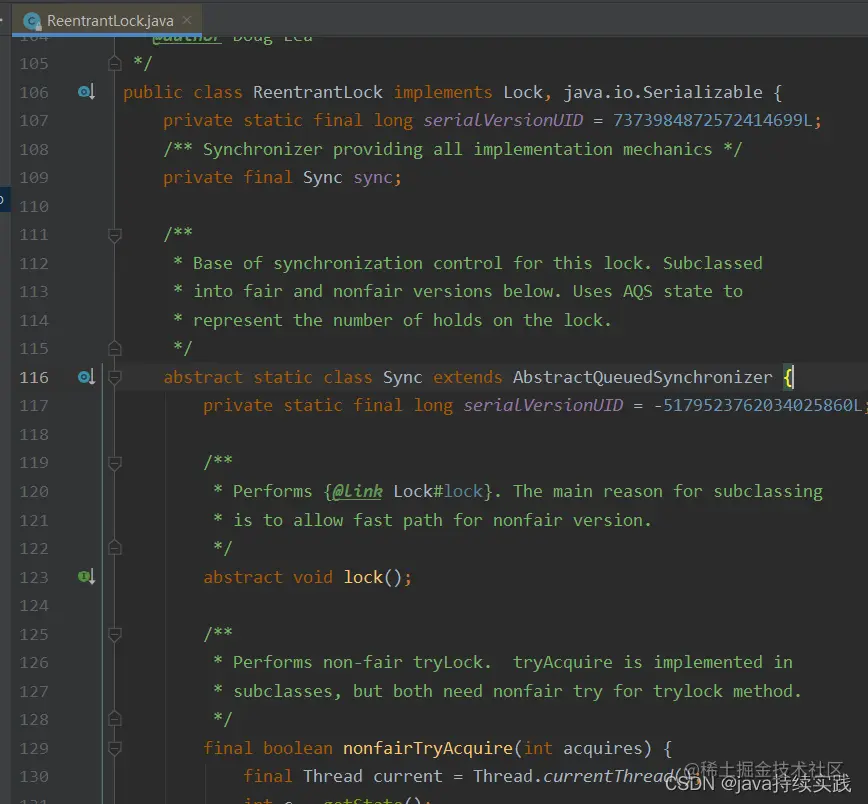Viewport: 868px width, 804px height.
Task: Click the trylock word on line 127
Action: 688,691
